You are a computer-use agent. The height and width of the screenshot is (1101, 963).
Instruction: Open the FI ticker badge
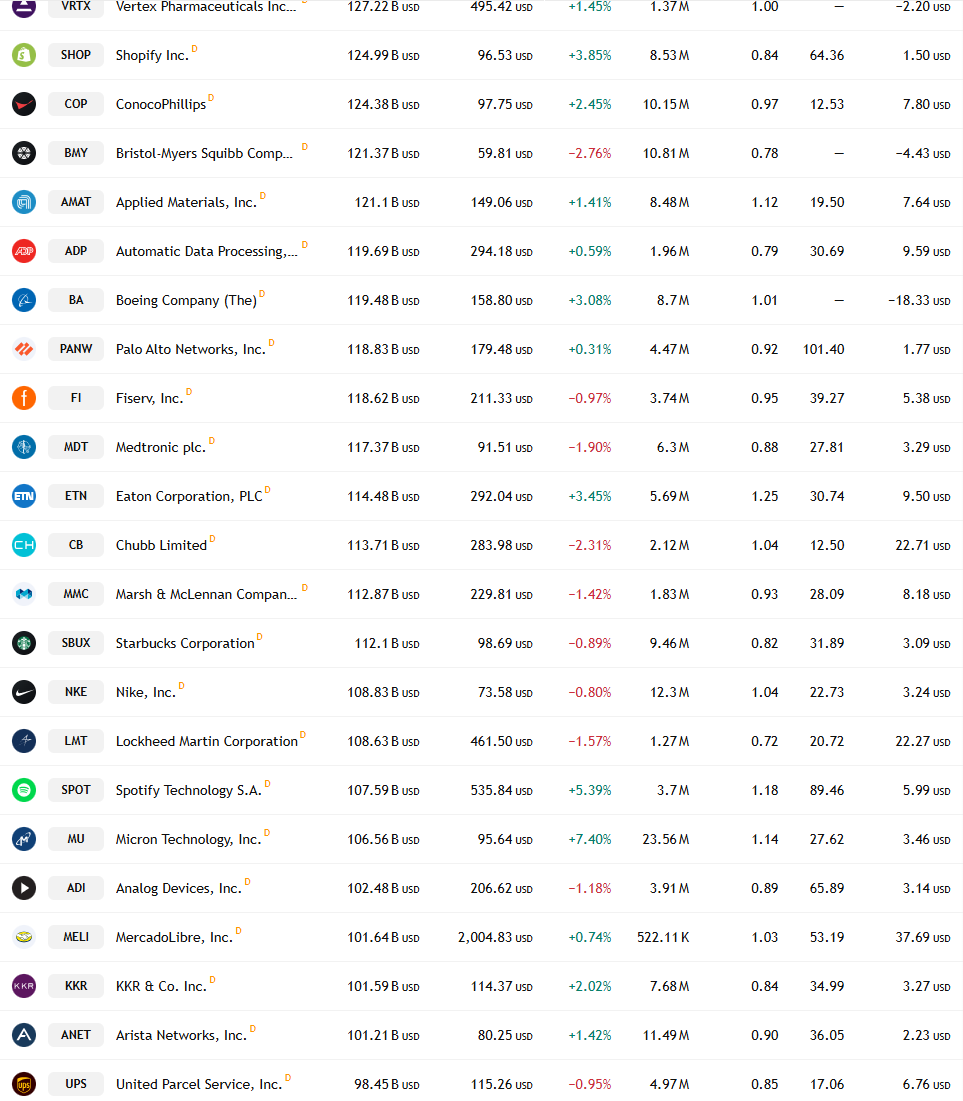[x=76, y=398]
